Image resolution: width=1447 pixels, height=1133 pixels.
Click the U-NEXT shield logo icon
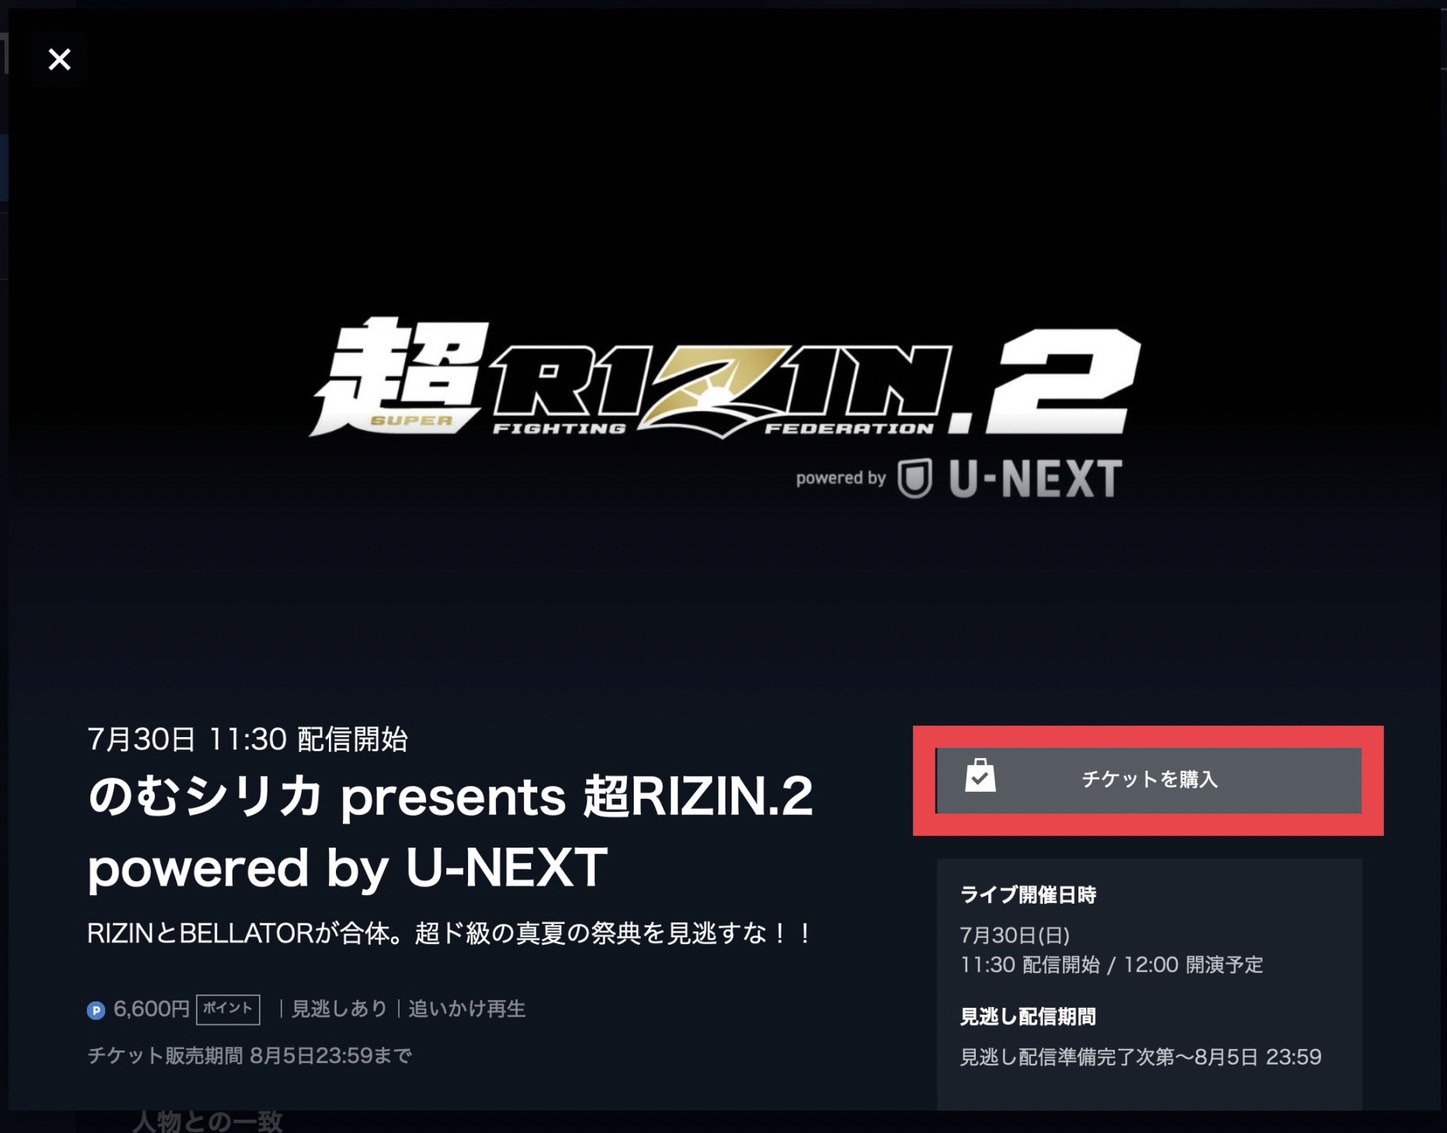[915, 478]
